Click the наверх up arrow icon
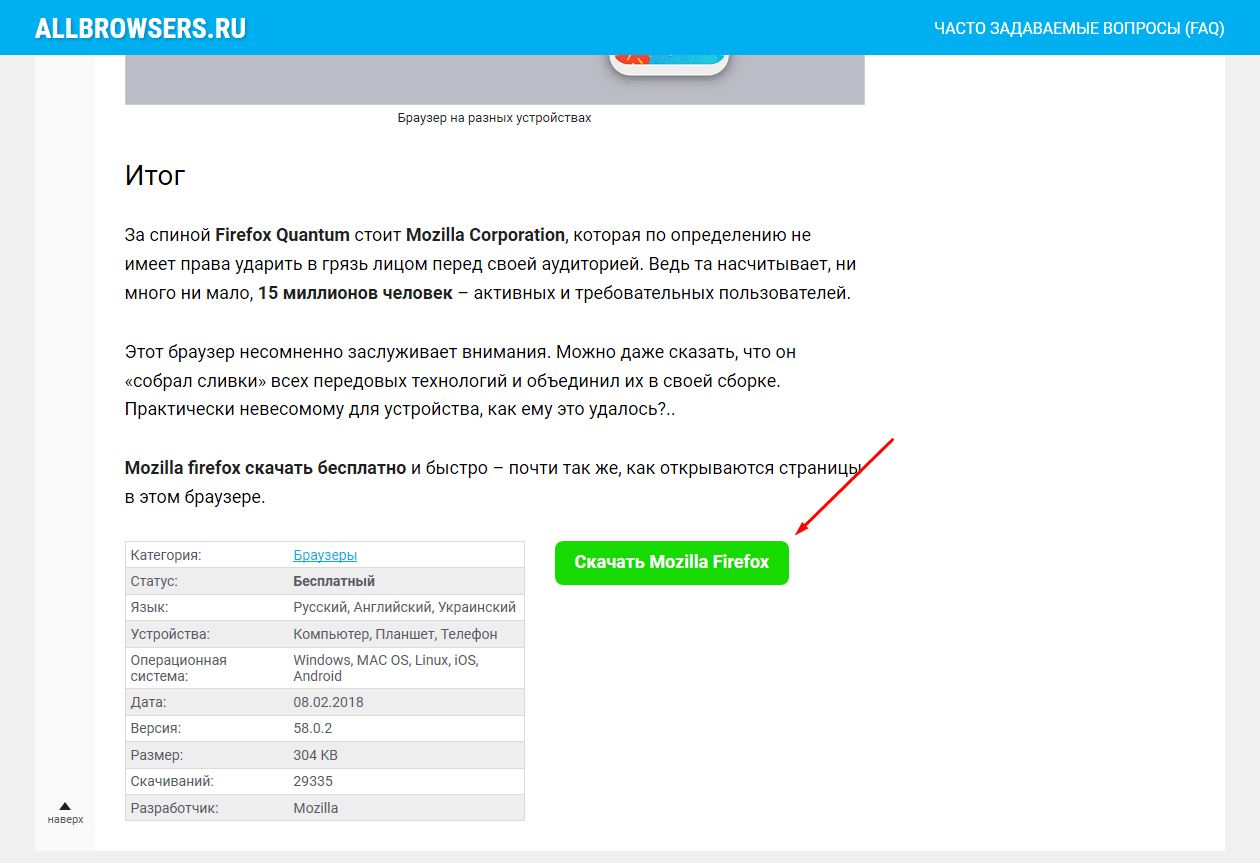The height and width of the screenshot is (863, 1260). (65, 806)
